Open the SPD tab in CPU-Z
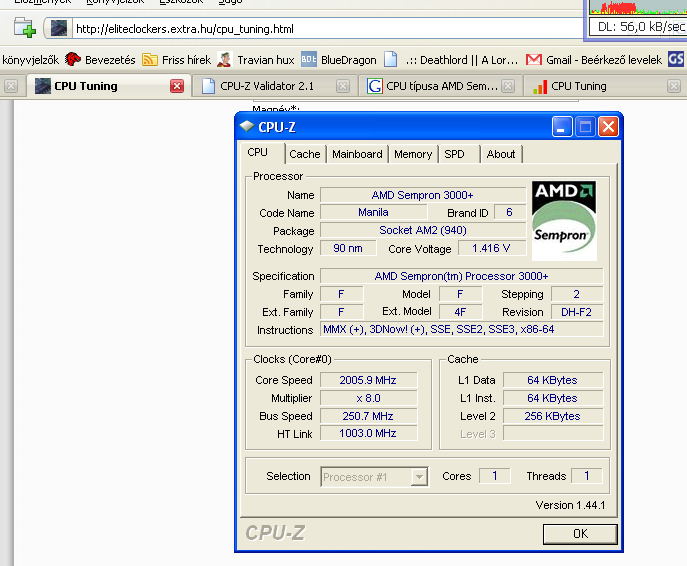 [459, 154]
